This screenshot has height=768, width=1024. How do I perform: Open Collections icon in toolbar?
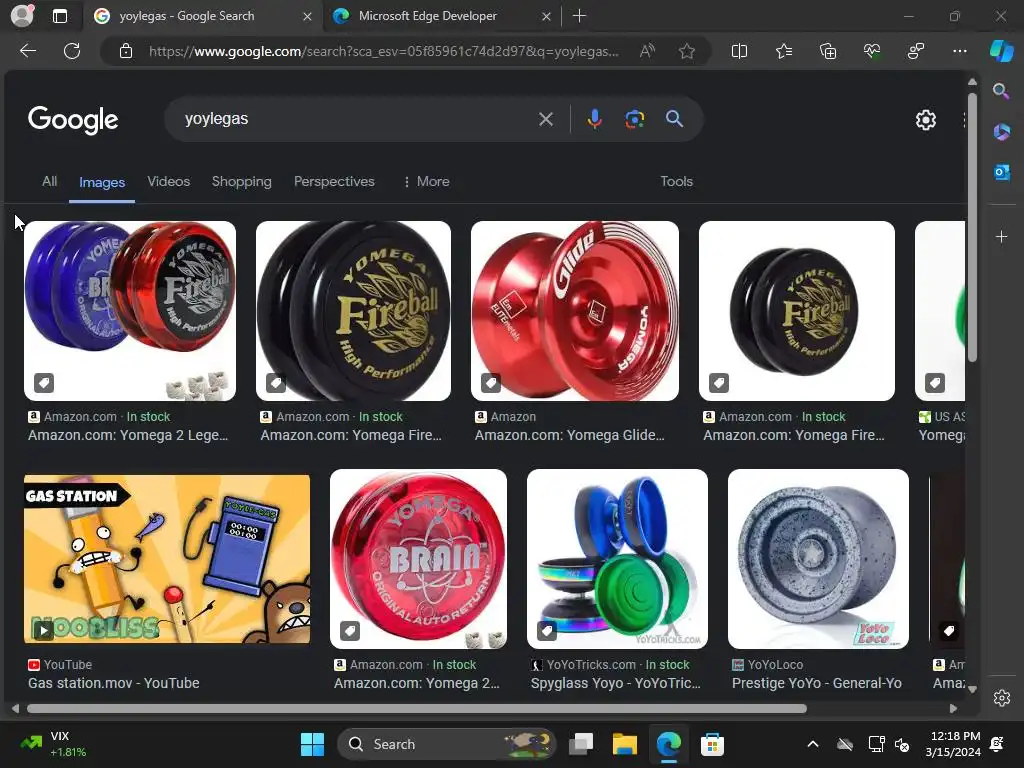pyautogui.click(x=827, y=51)
